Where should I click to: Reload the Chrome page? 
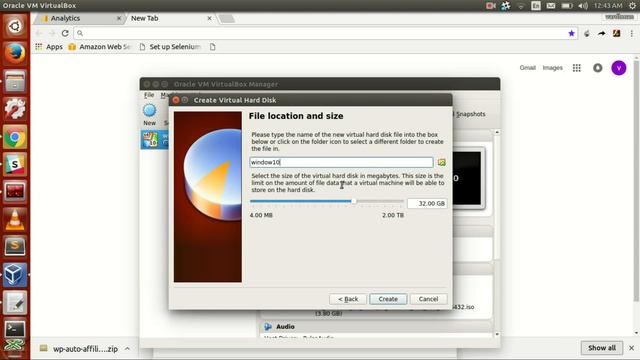click(65, 33)
